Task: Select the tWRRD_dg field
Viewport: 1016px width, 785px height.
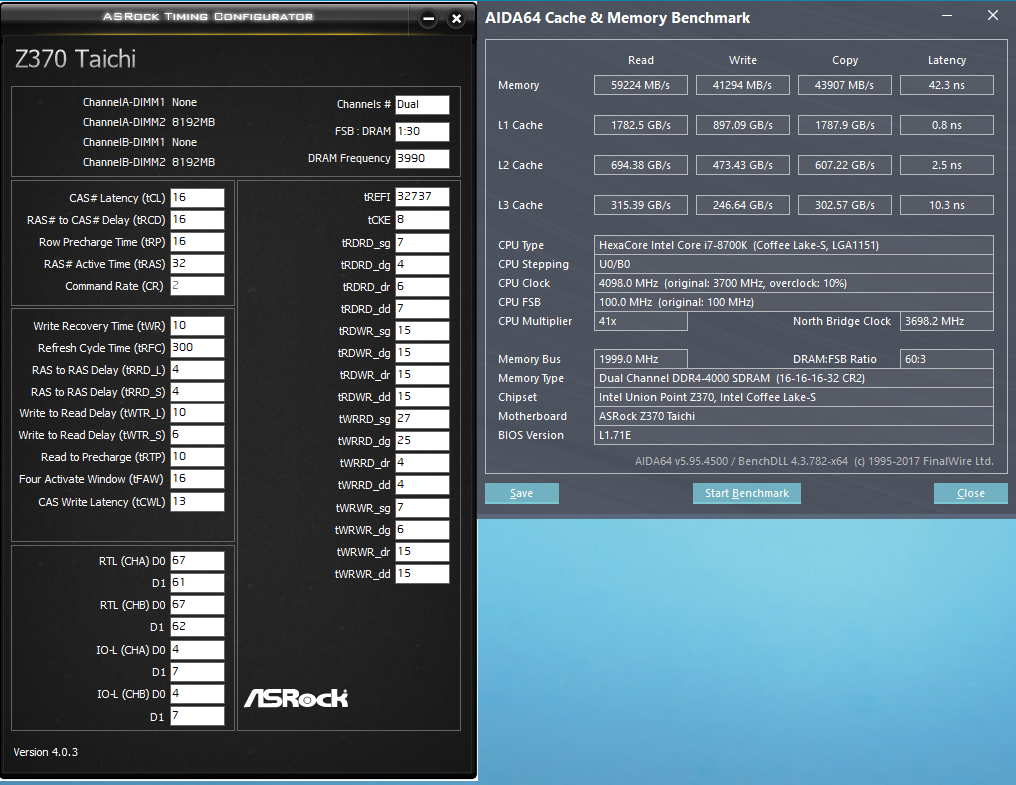Action: [x=422, y=441]
